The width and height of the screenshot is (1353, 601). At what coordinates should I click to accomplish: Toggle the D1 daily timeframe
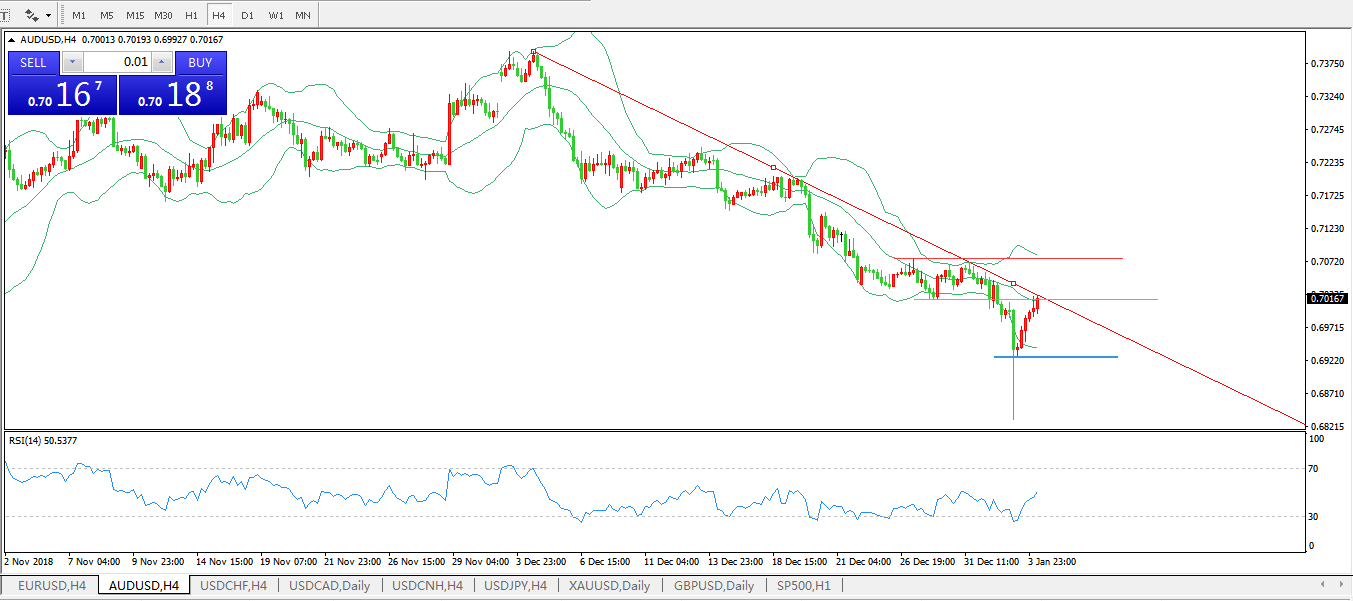click(247, 16)
